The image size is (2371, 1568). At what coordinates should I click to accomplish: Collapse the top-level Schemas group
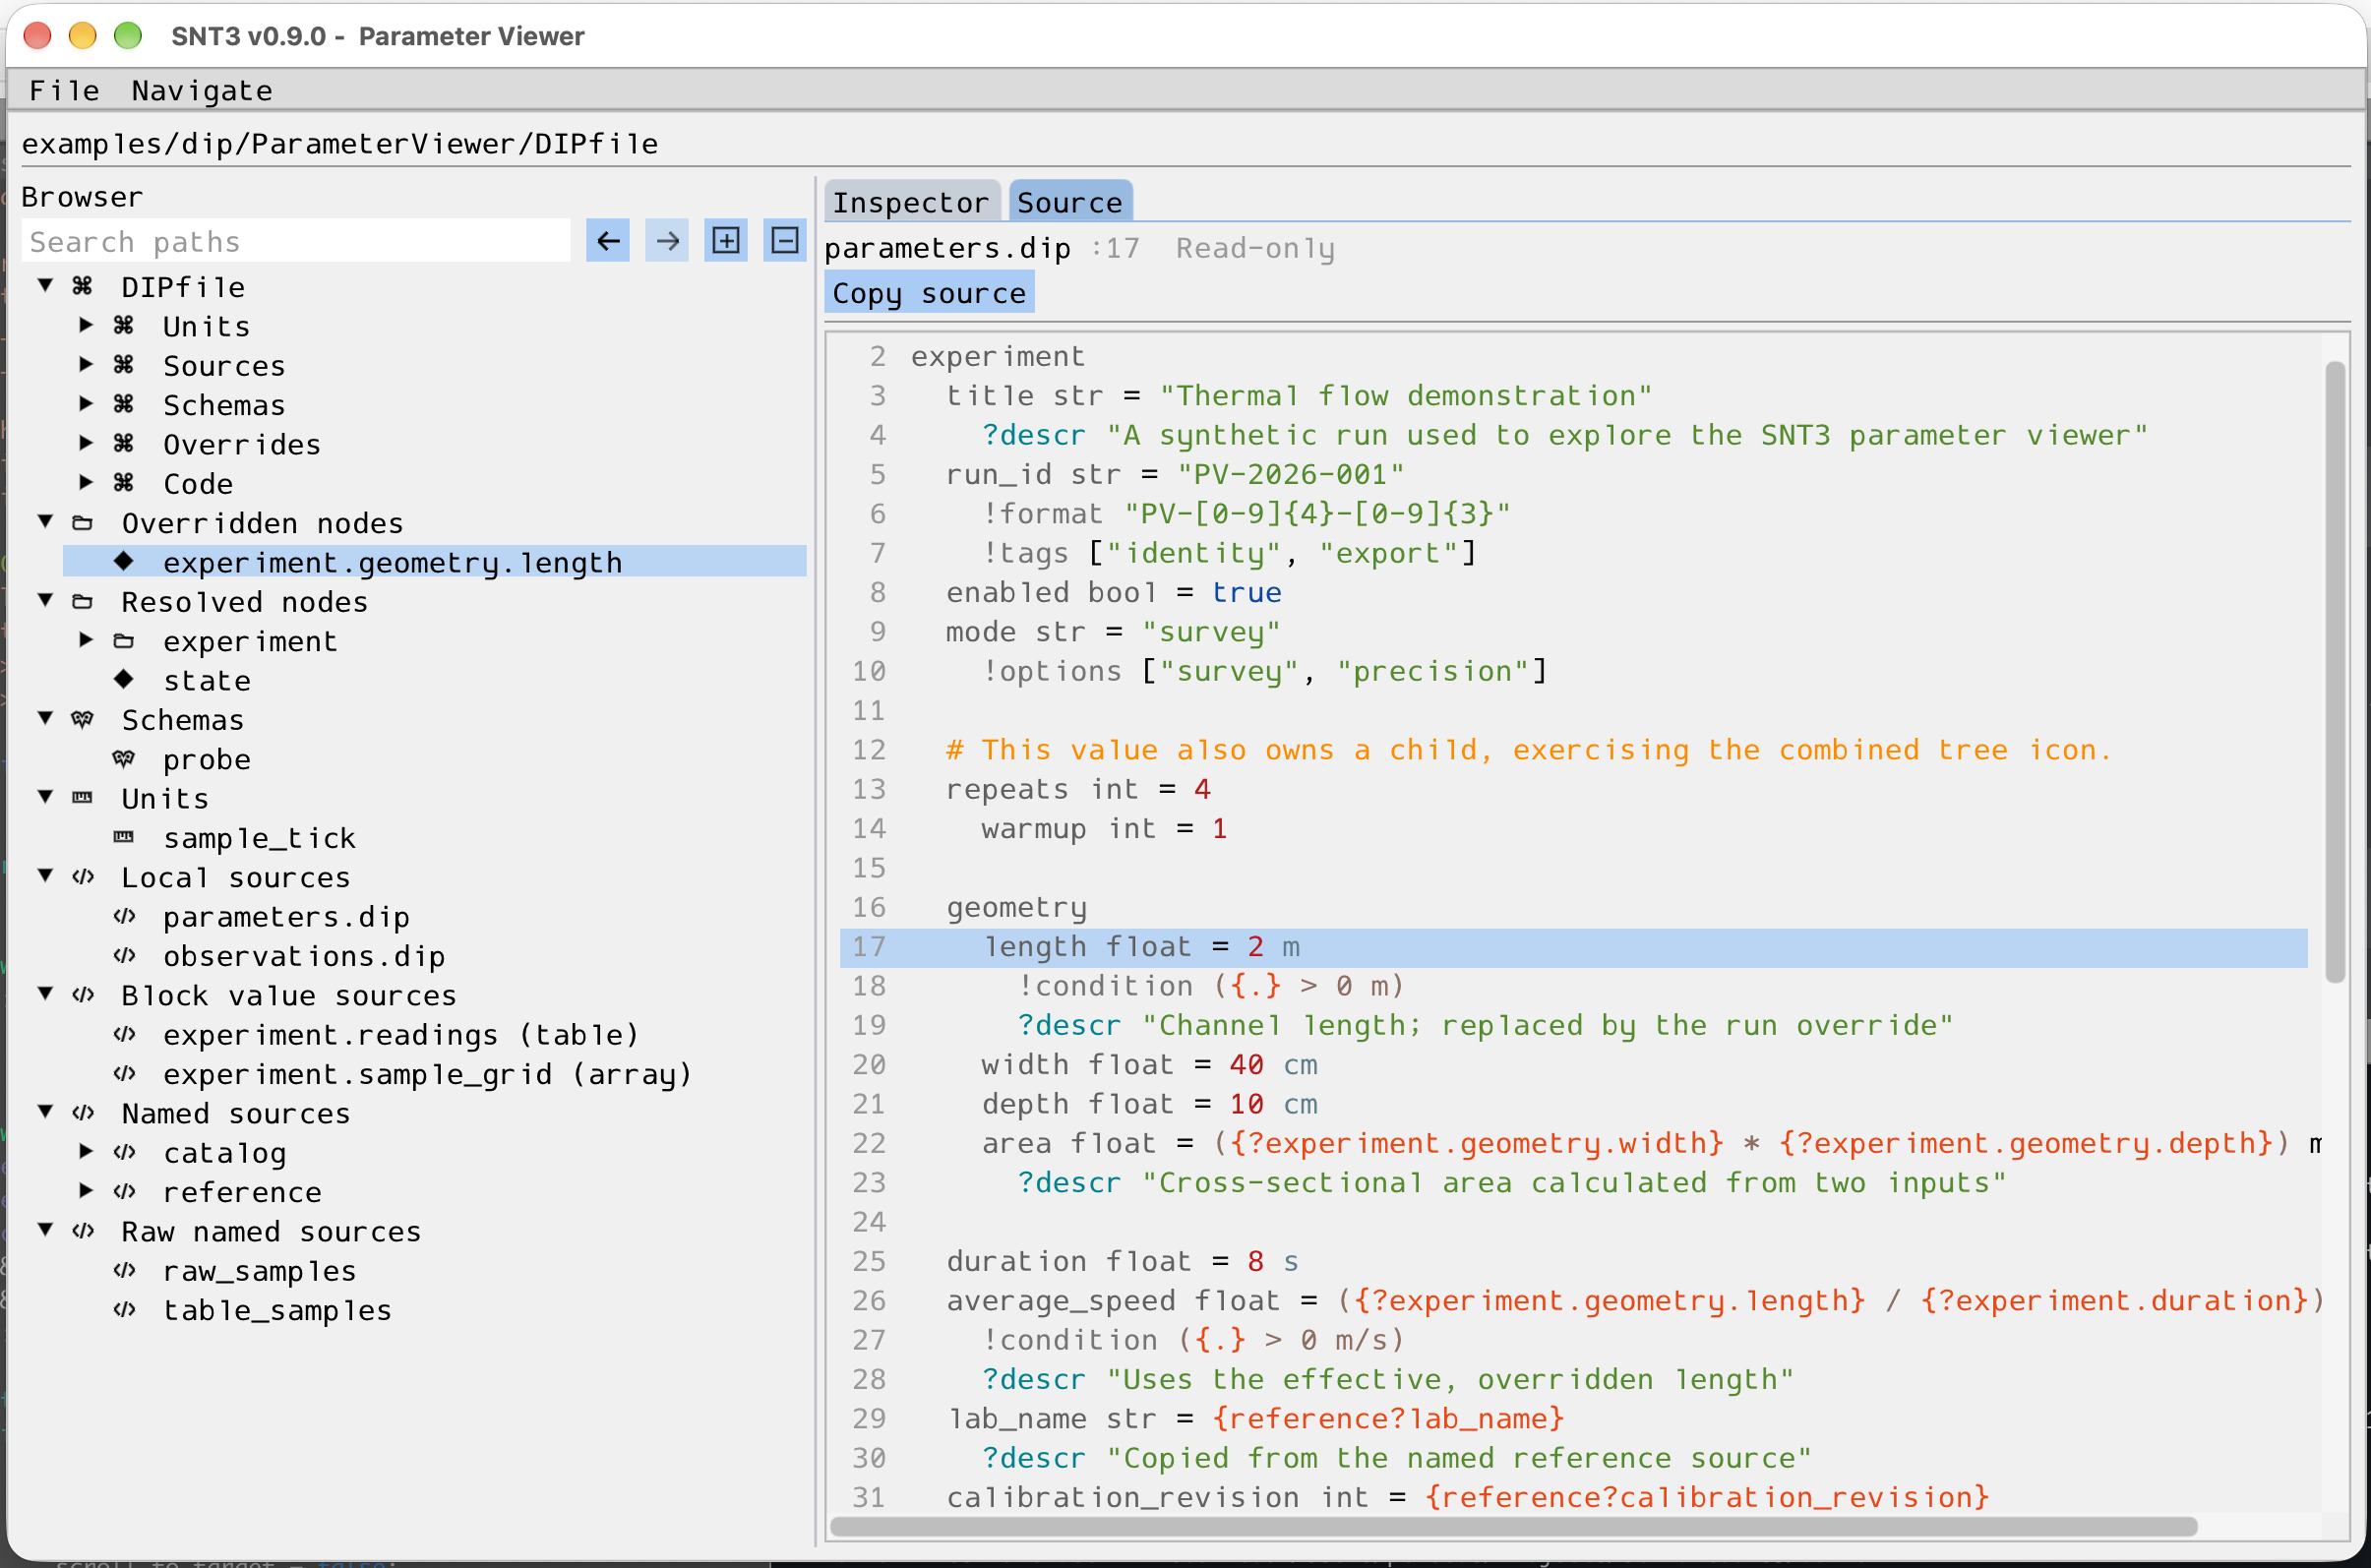pos(45,718)
